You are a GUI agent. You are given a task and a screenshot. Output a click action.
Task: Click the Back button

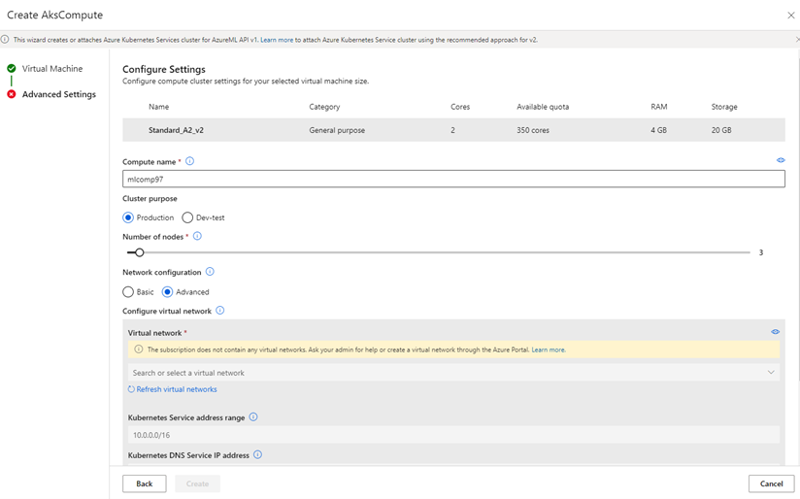144,483
